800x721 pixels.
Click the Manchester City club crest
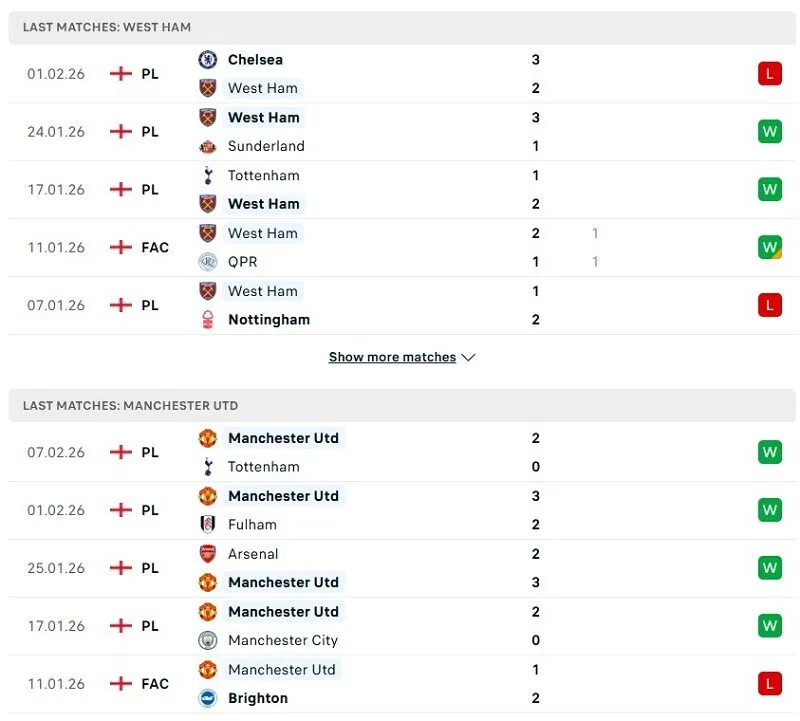coord(207,640)
